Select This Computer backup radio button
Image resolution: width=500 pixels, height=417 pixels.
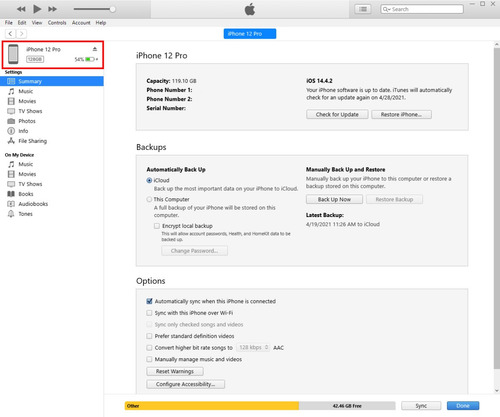pos(149,199)
